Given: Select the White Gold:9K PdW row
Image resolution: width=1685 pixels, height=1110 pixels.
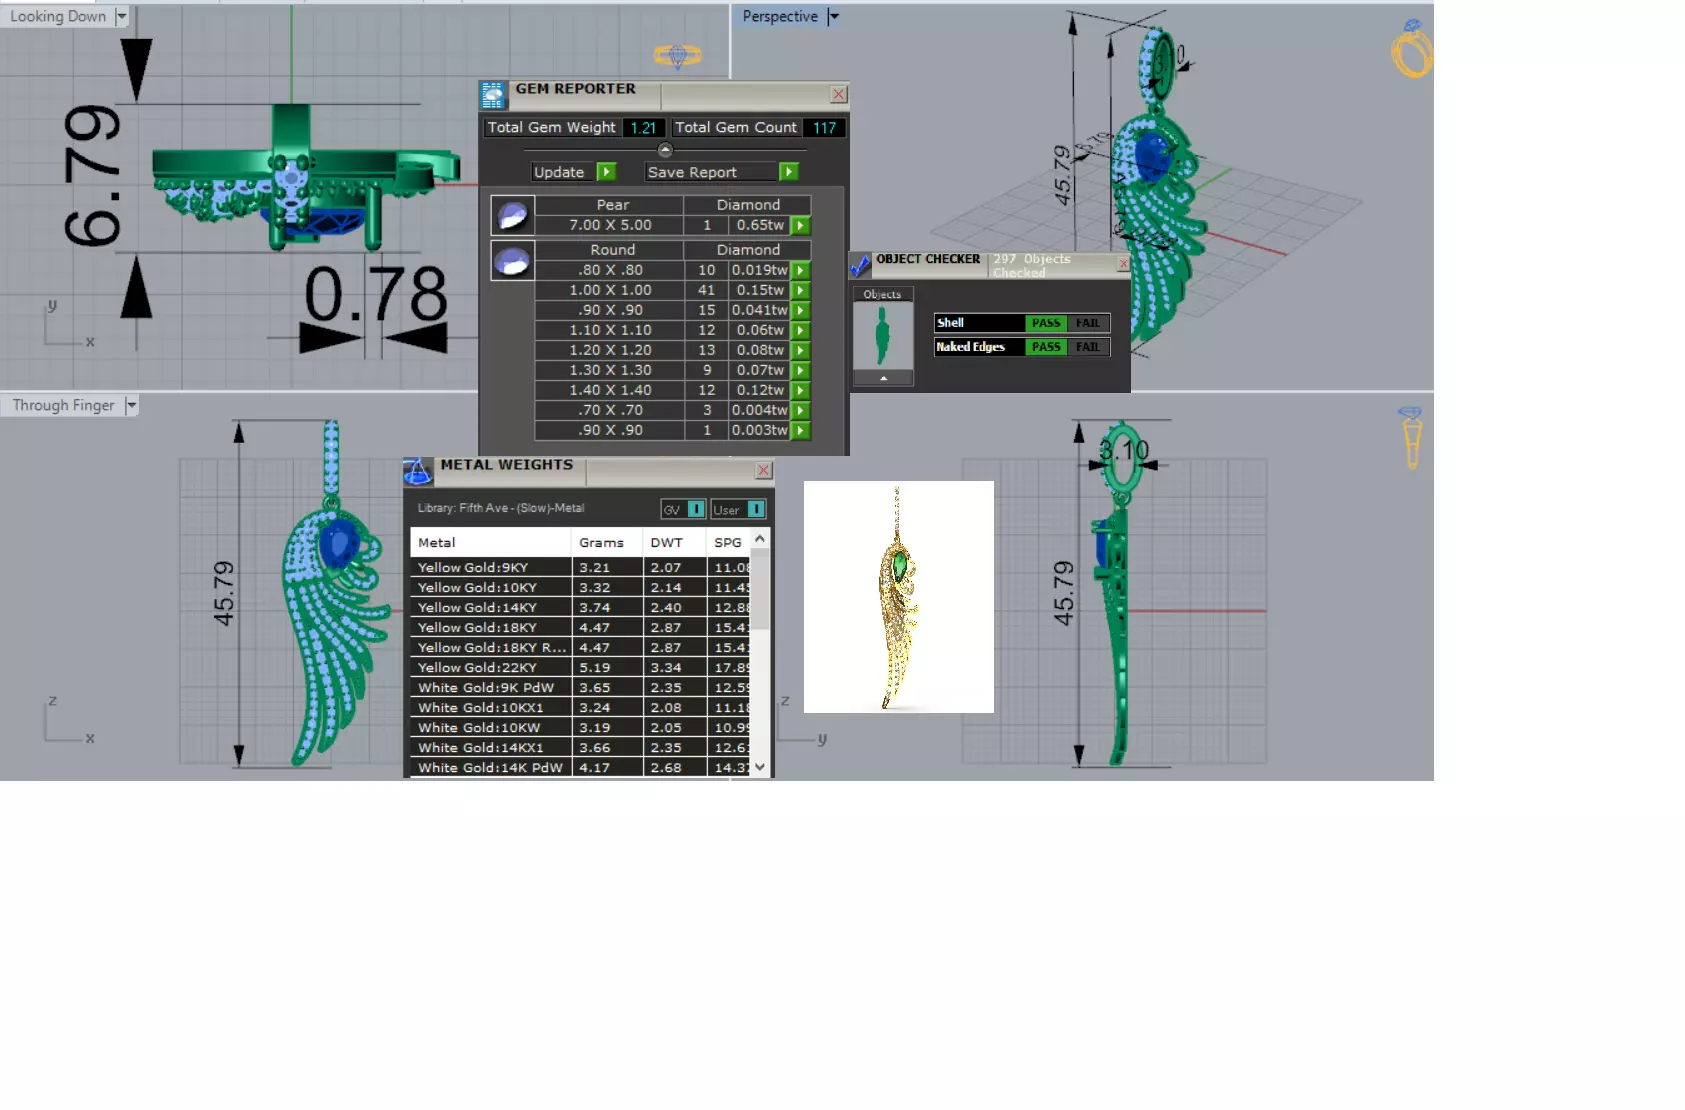Looking at the screenshot, I should 580,687.
